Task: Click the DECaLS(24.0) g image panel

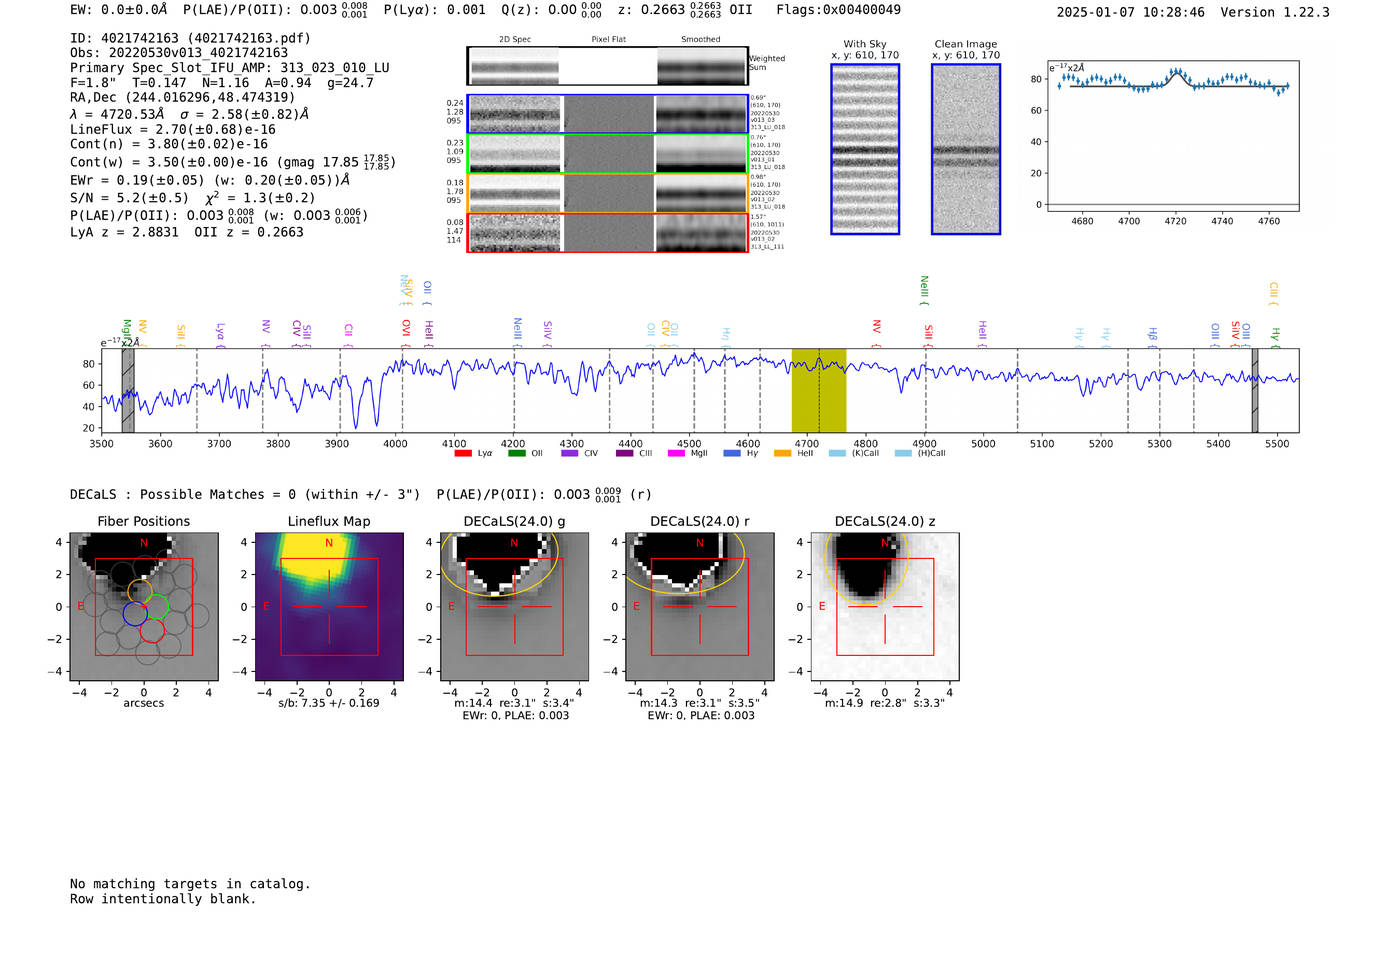Action: click(x=514, y=606)
